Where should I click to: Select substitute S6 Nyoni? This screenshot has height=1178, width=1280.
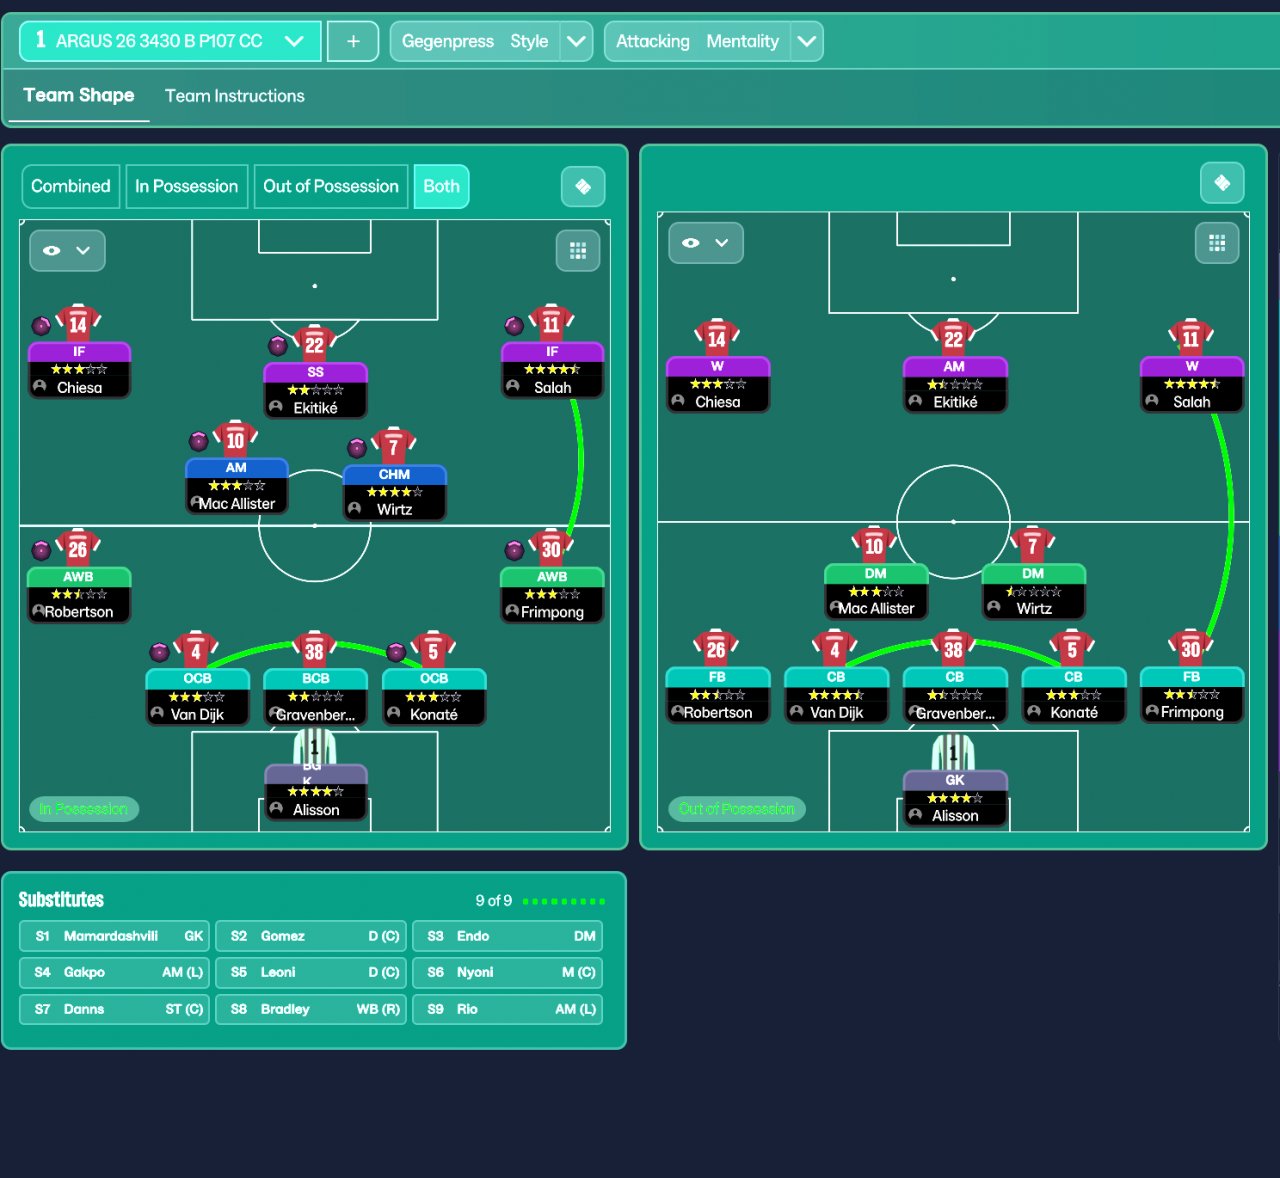tap(508, 972)
